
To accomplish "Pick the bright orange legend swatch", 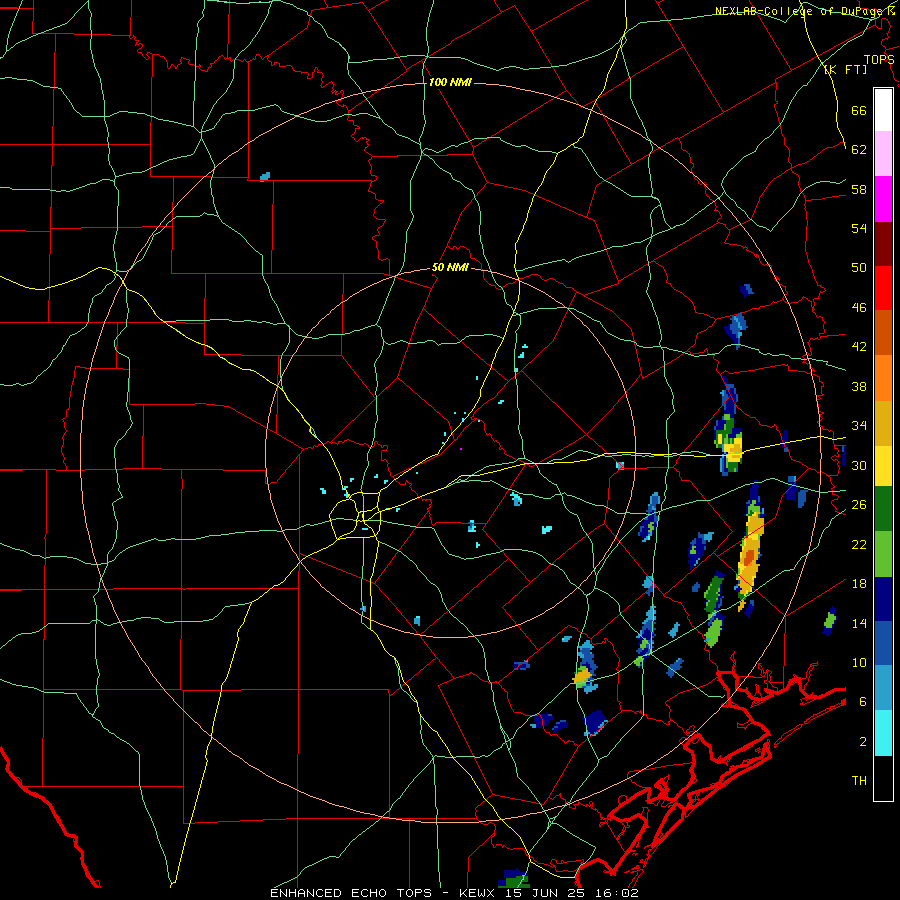I will coord(883,378).
